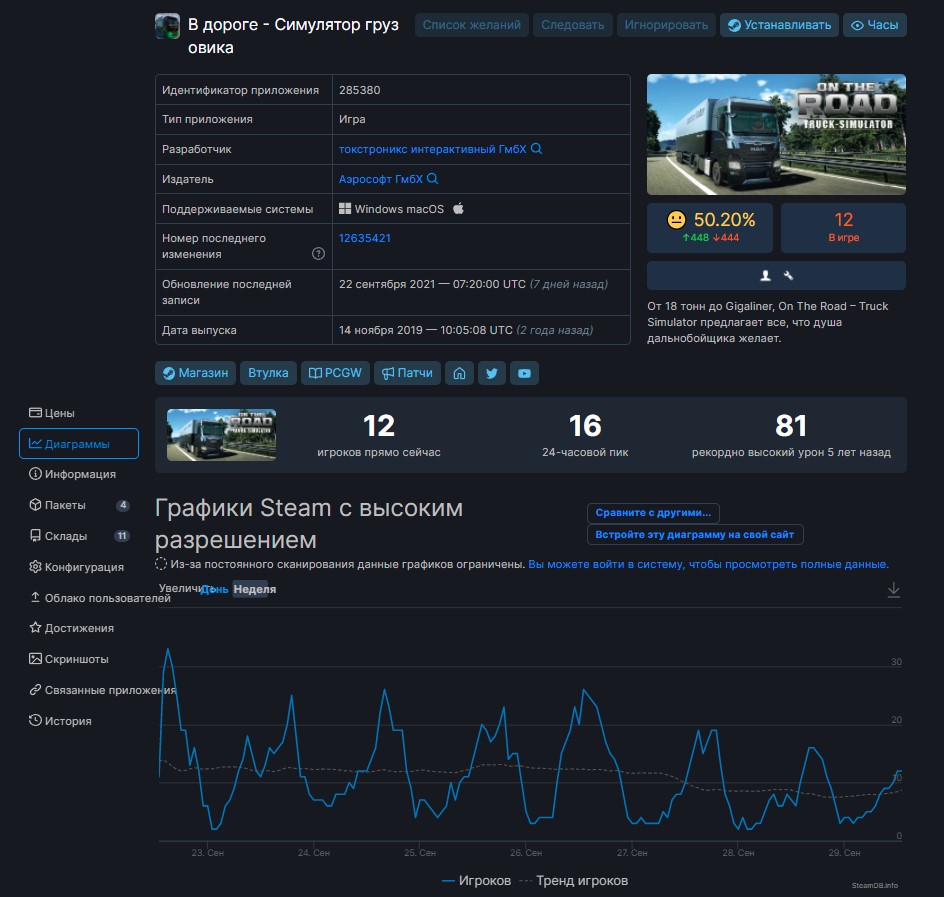Click the On The Road header image

(777, 134)
